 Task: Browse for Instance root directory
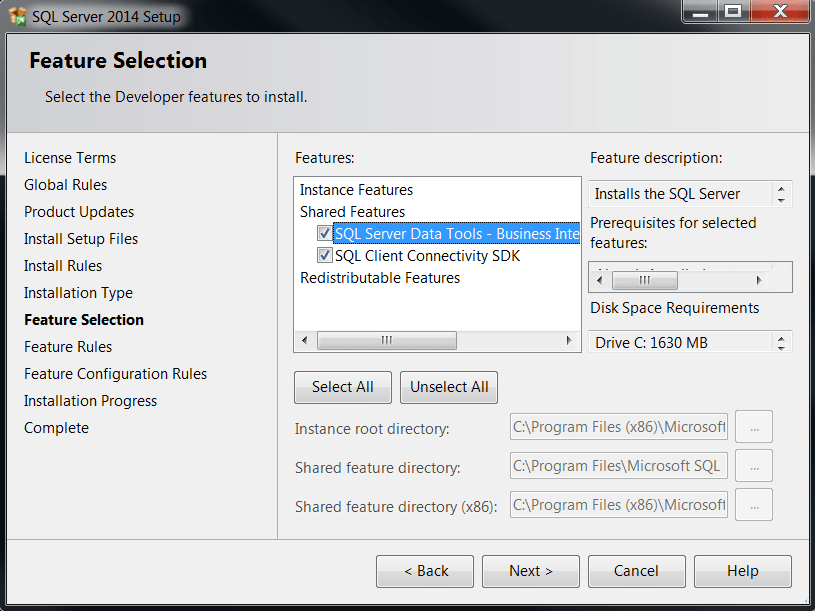tap(754, 427)
